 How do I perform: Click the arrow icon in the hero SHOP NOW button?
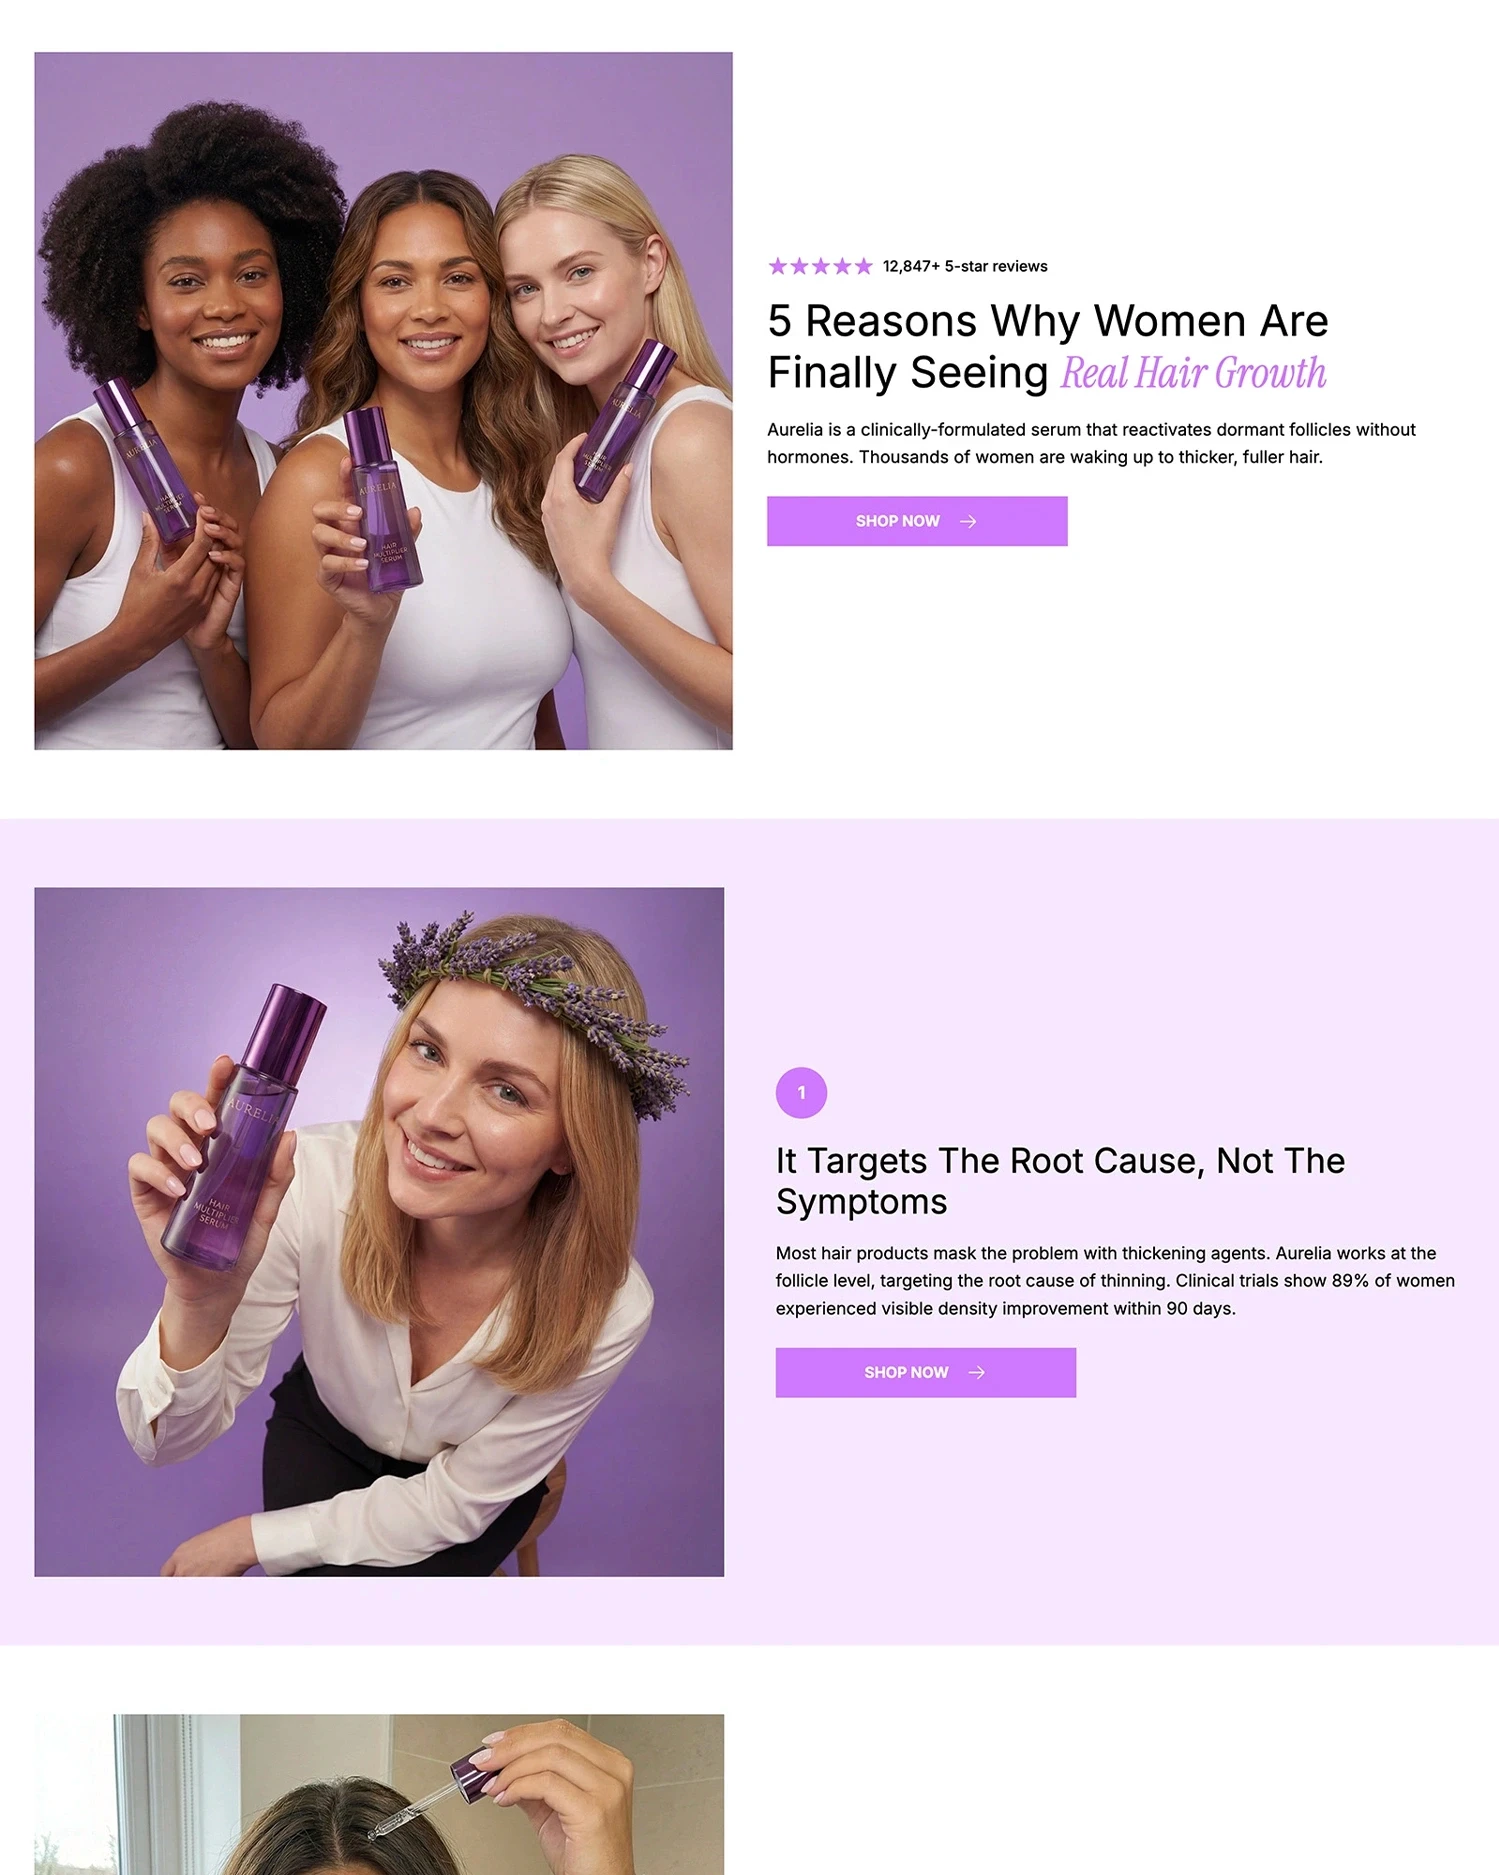[x=968, y=521]
